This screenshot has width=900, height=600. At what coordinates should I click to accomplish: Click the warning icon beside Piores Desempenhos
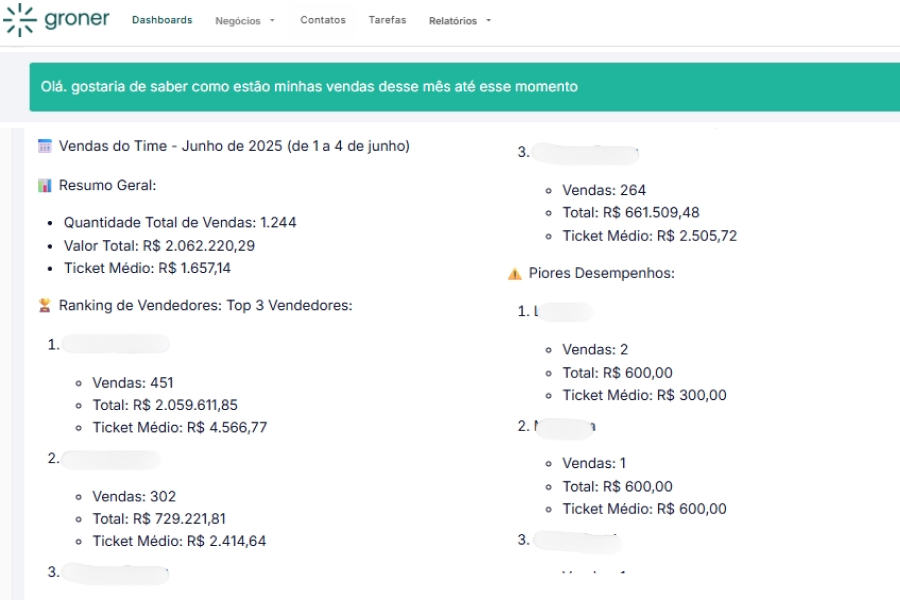pos(514,273)
